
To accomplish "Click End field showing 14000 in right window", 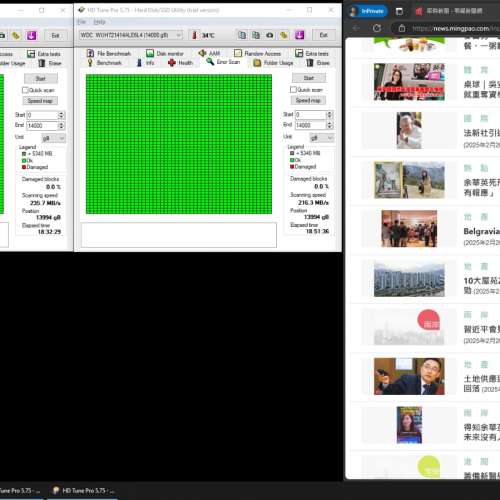I will tap(311, 125).
